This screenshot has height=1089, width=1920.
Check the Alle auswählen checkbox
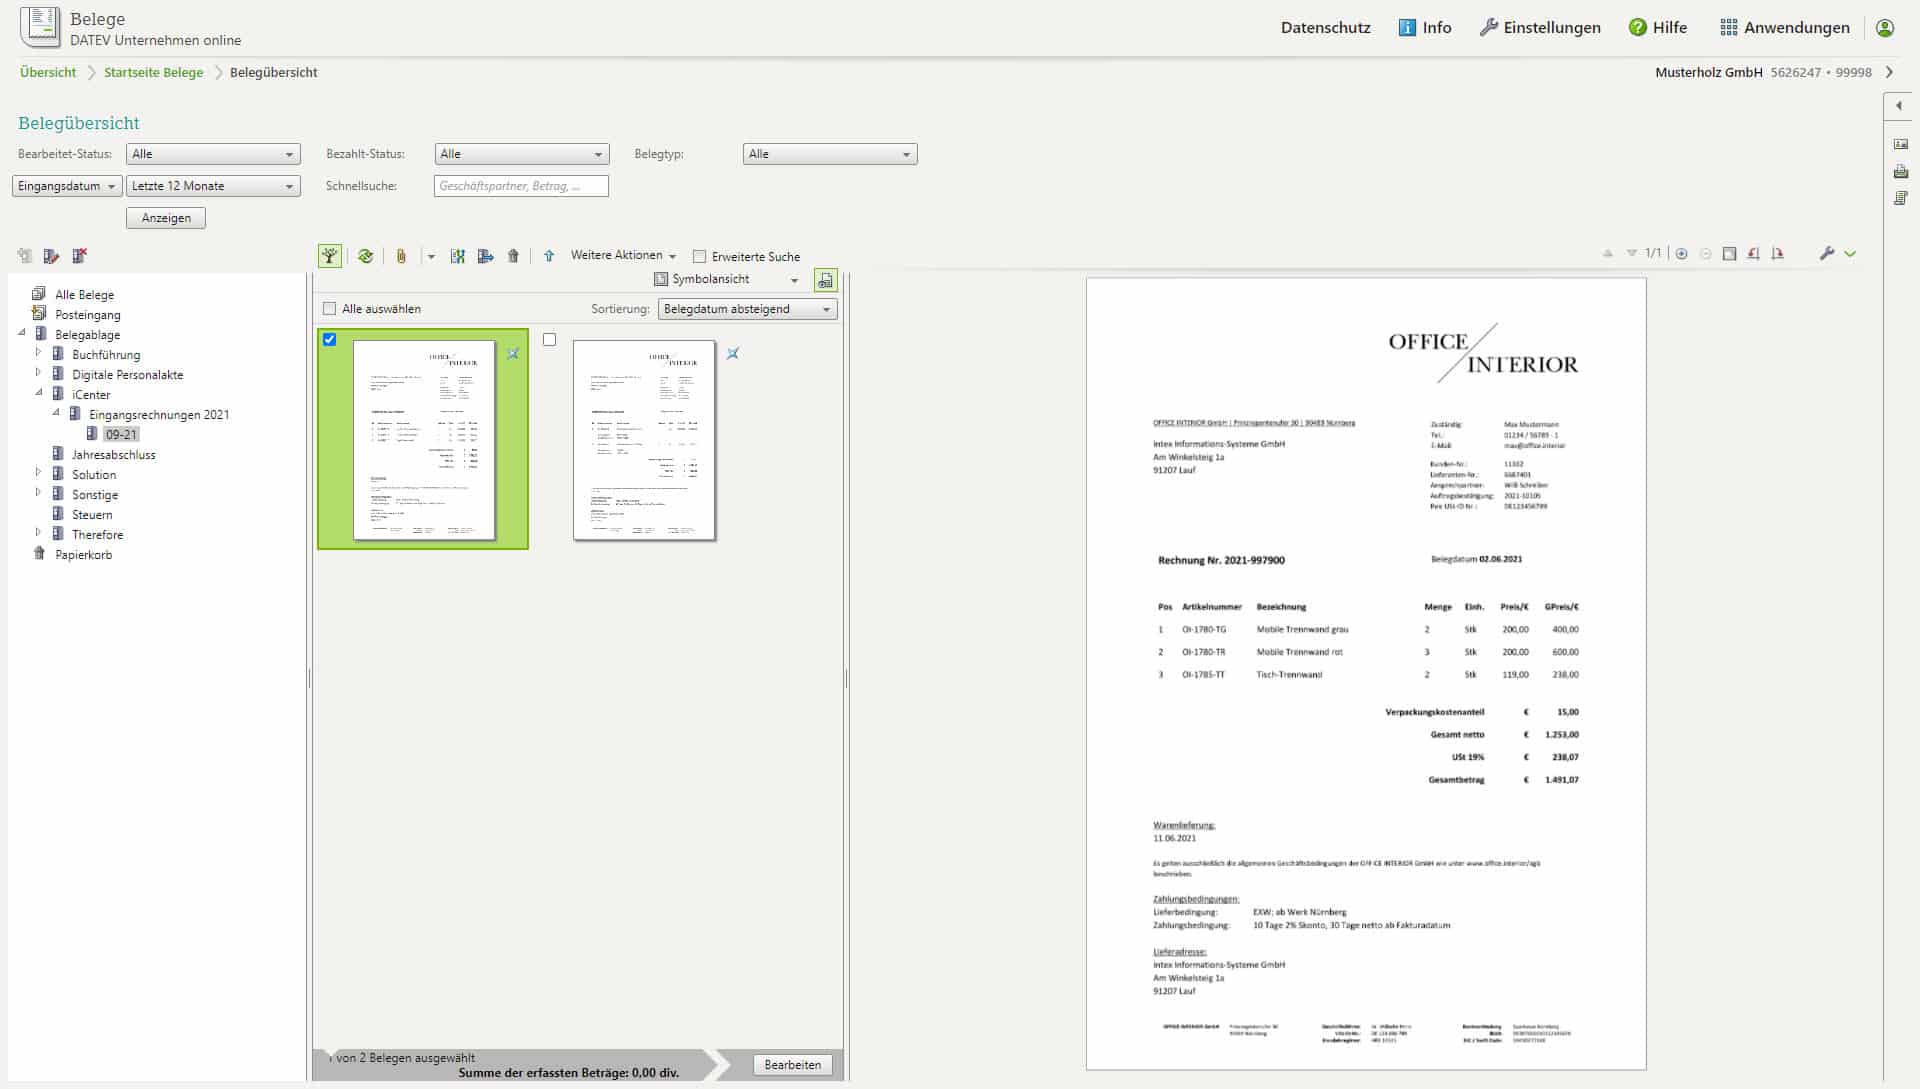click(x=330, y=309)
